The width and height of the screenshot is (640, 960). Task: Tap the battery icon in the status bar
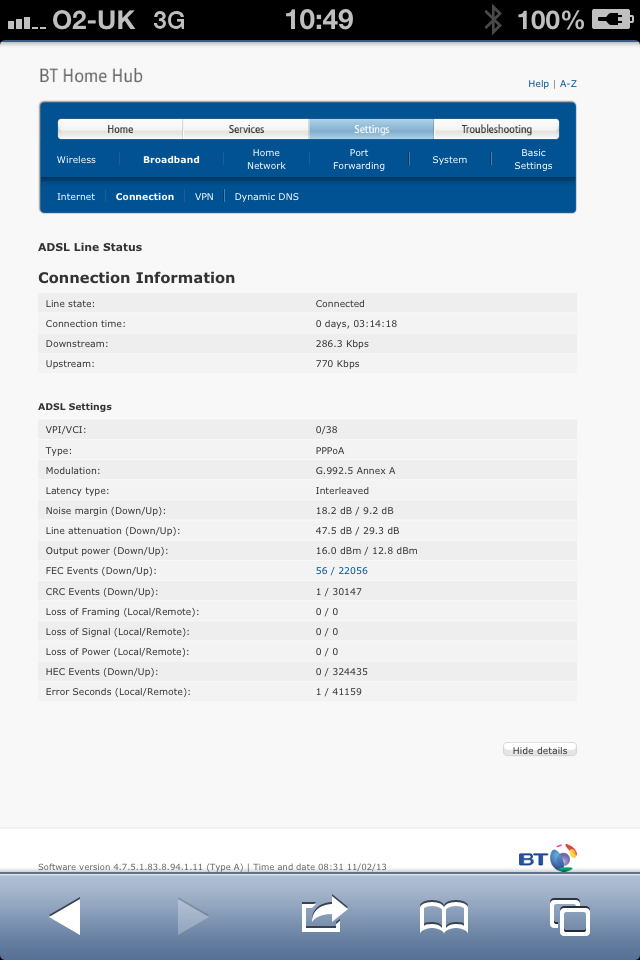point(612,20)
